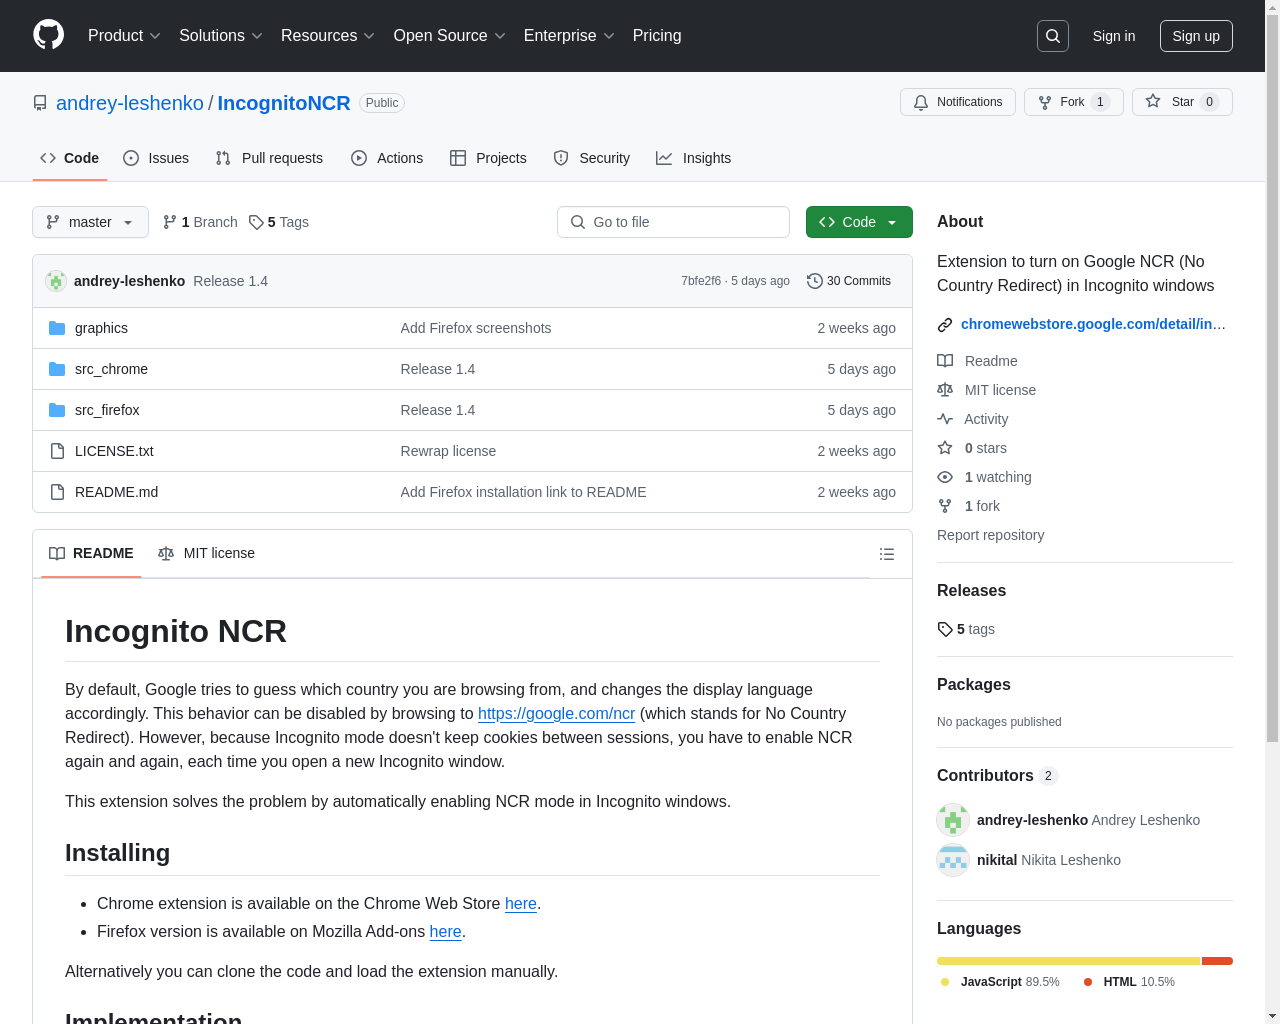Open the andrey-leshenko owner link
This screenshot has width=1280, height=1024.
pos(130,103)
